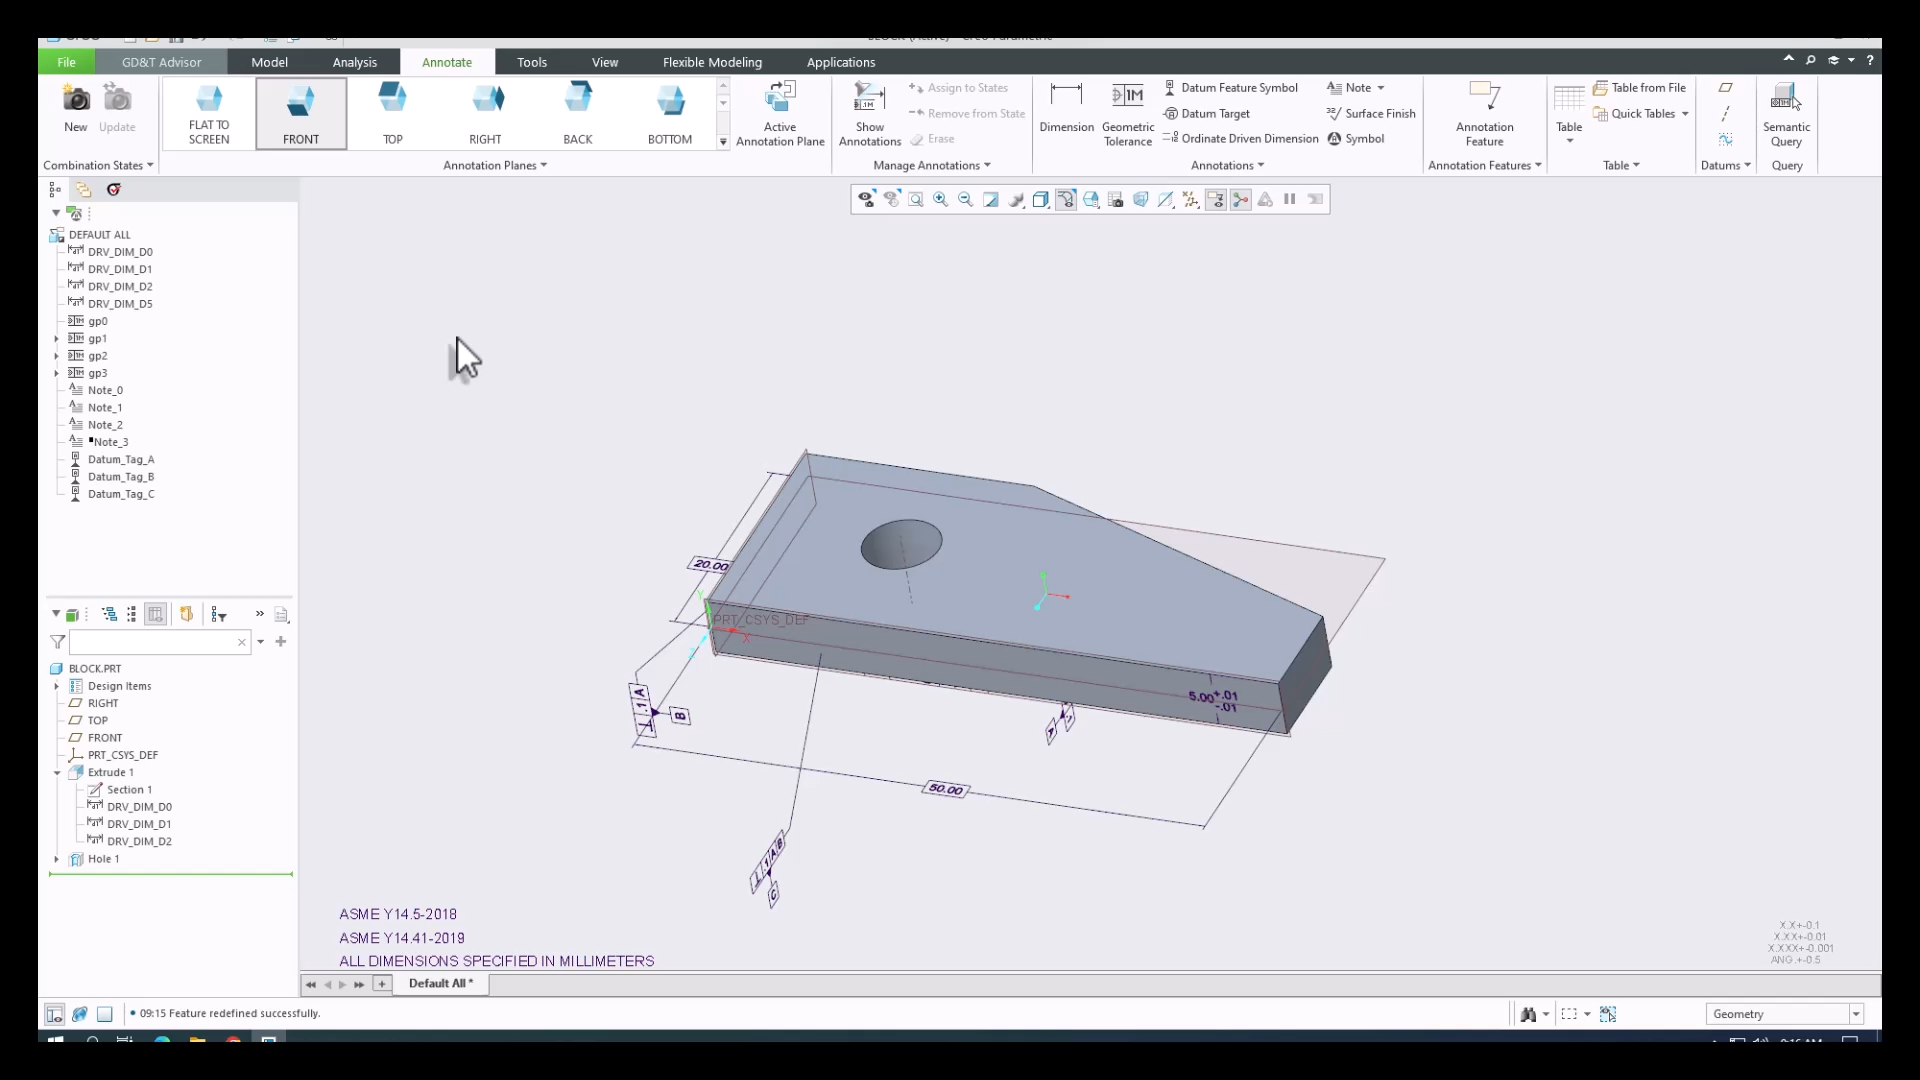Open Show Annotations tool
This screenshot has height=1080, width=1920.
870,114
